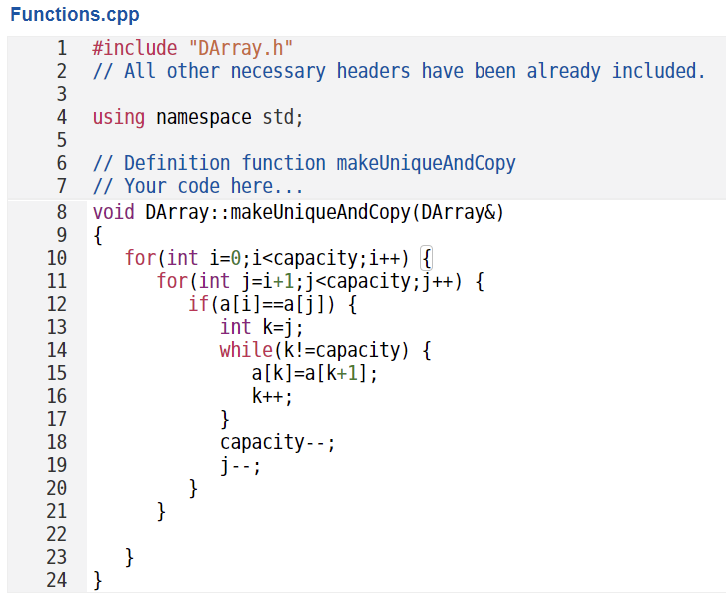Click line number 16 in the gutter

coord(56,396)
